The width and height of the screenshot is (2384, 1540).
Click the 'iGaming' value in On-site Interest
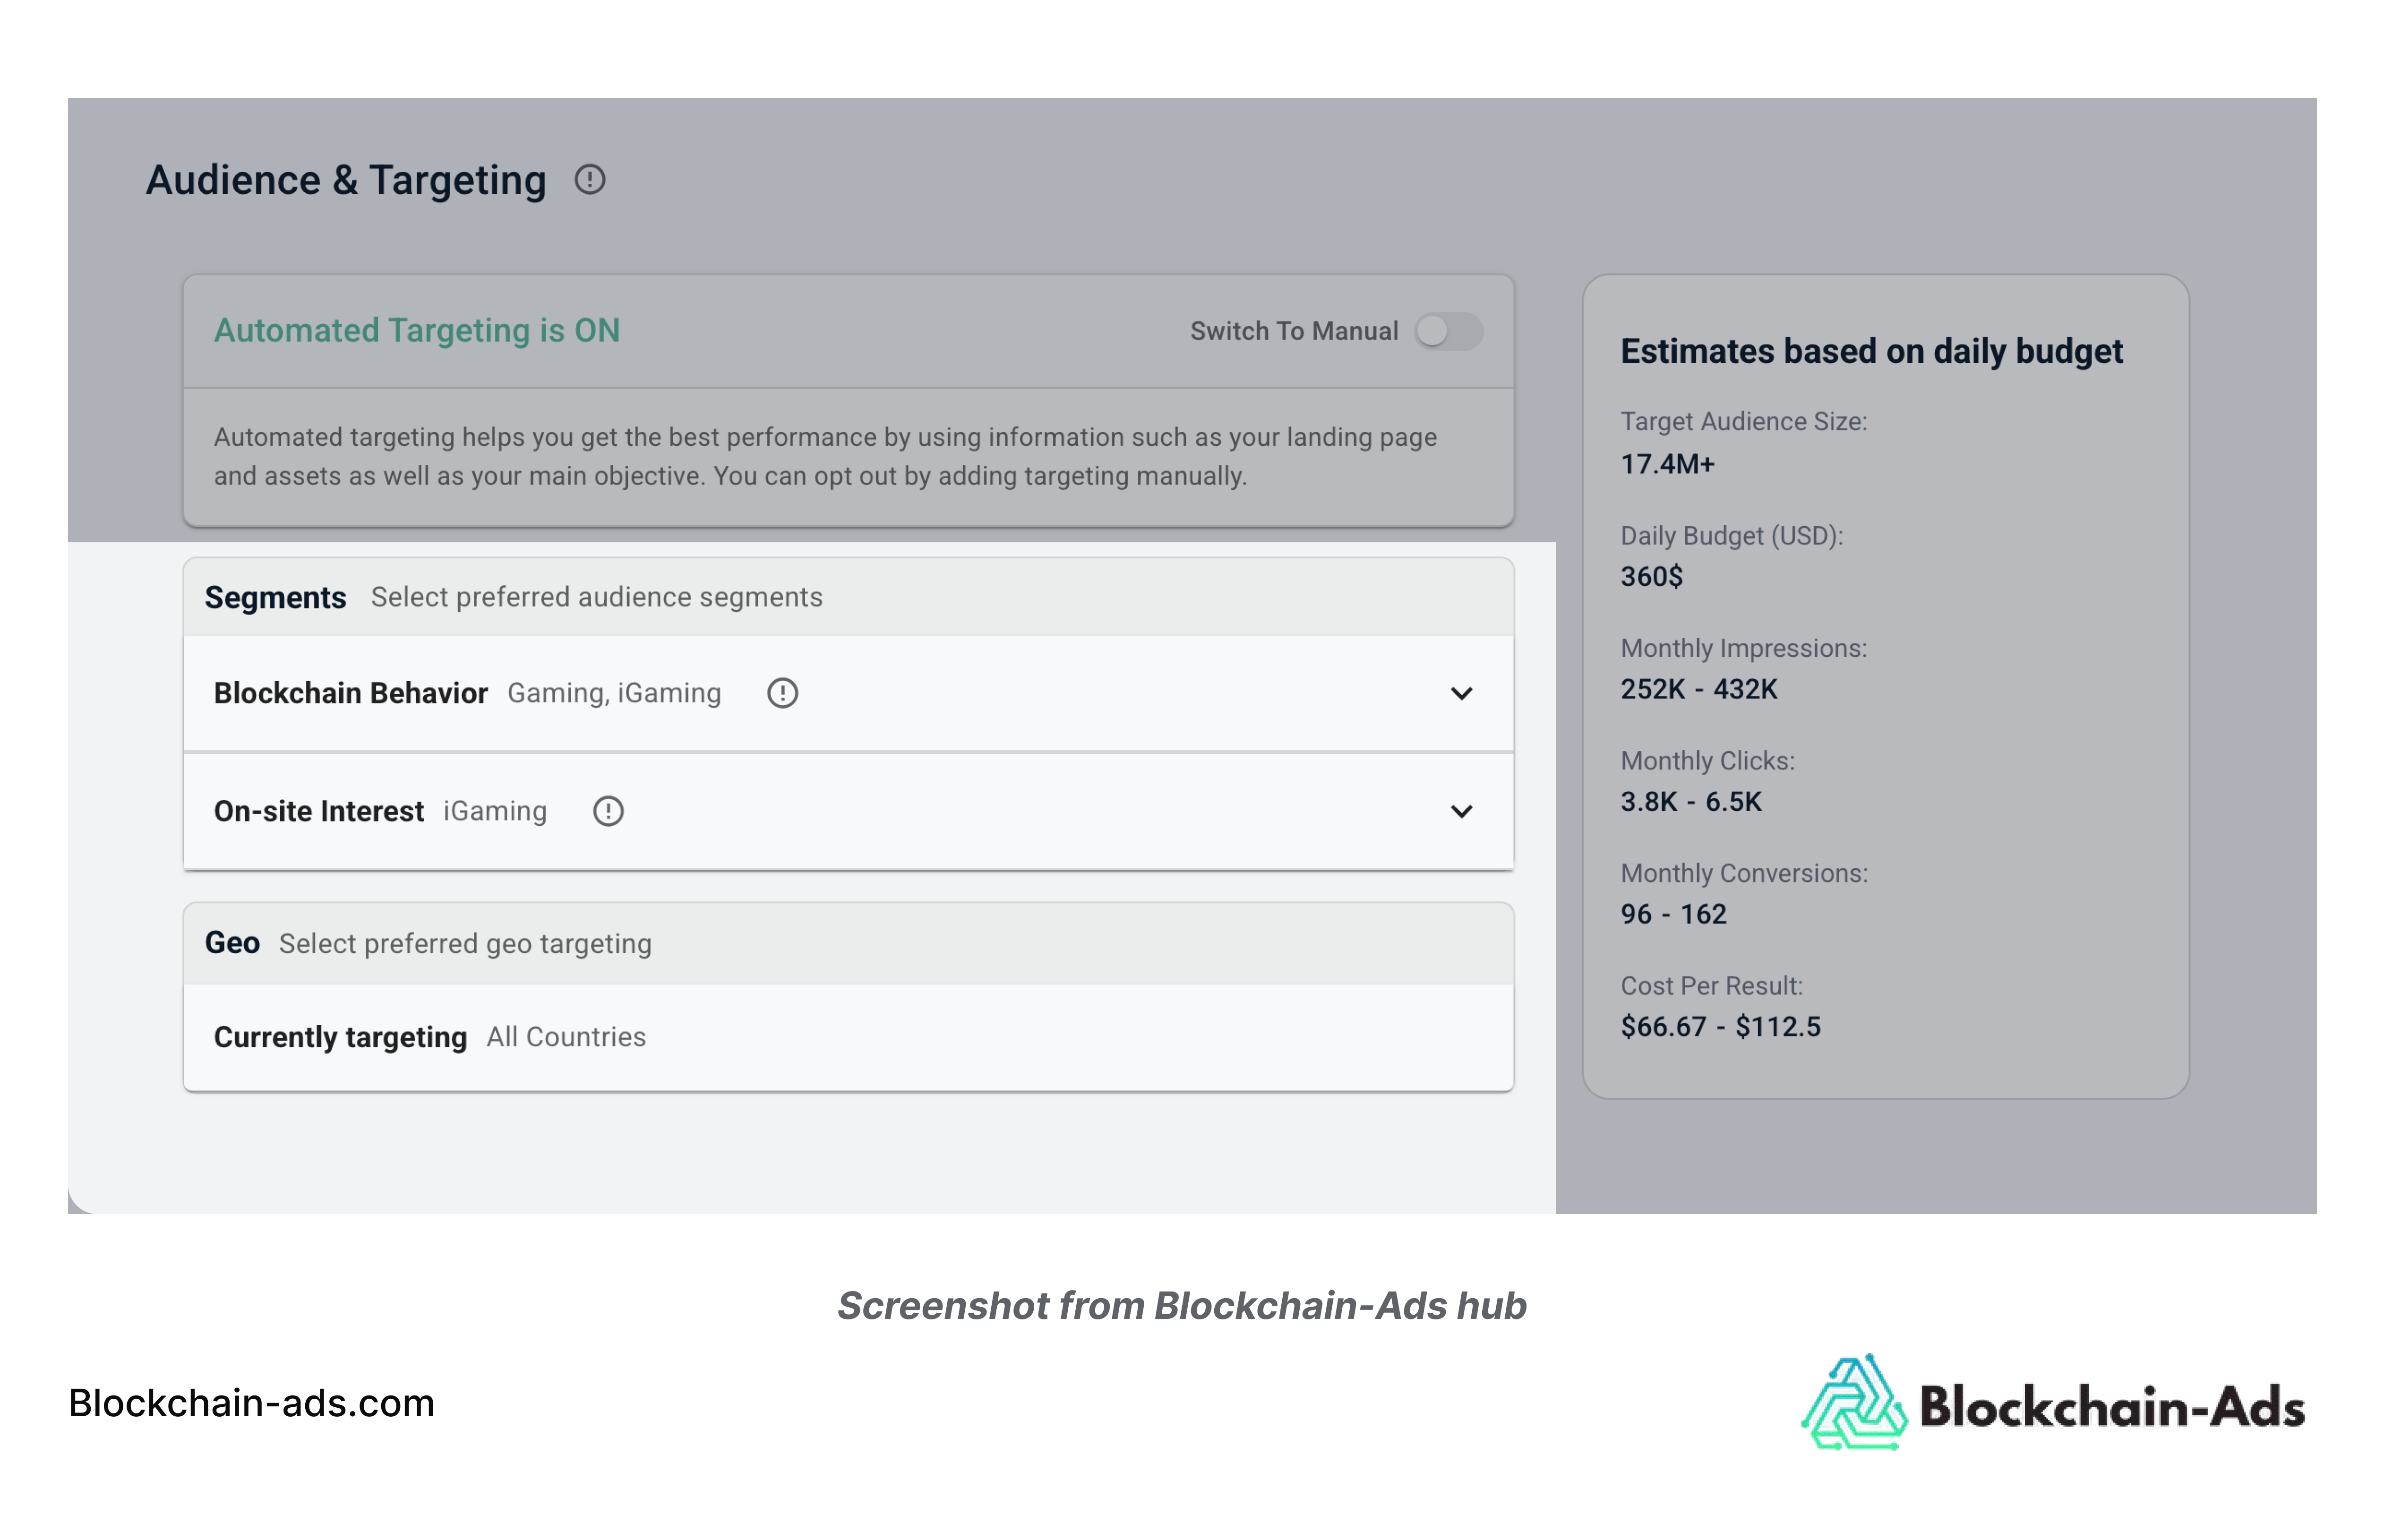pos(495,811)
